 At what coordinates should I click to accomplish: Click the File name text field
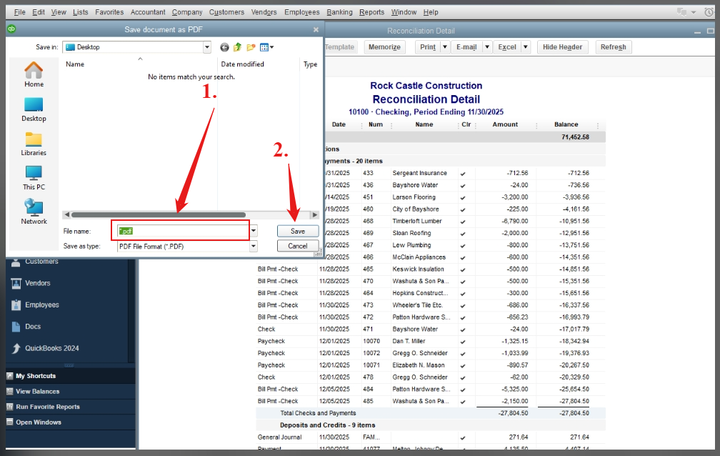coord(180,231)
